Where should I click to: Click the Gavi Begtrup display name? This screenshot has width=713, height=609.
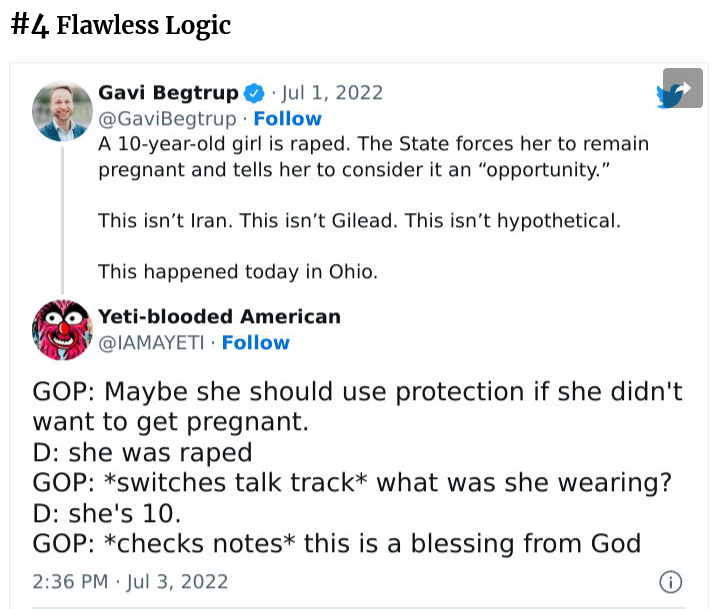coord(168,93)
